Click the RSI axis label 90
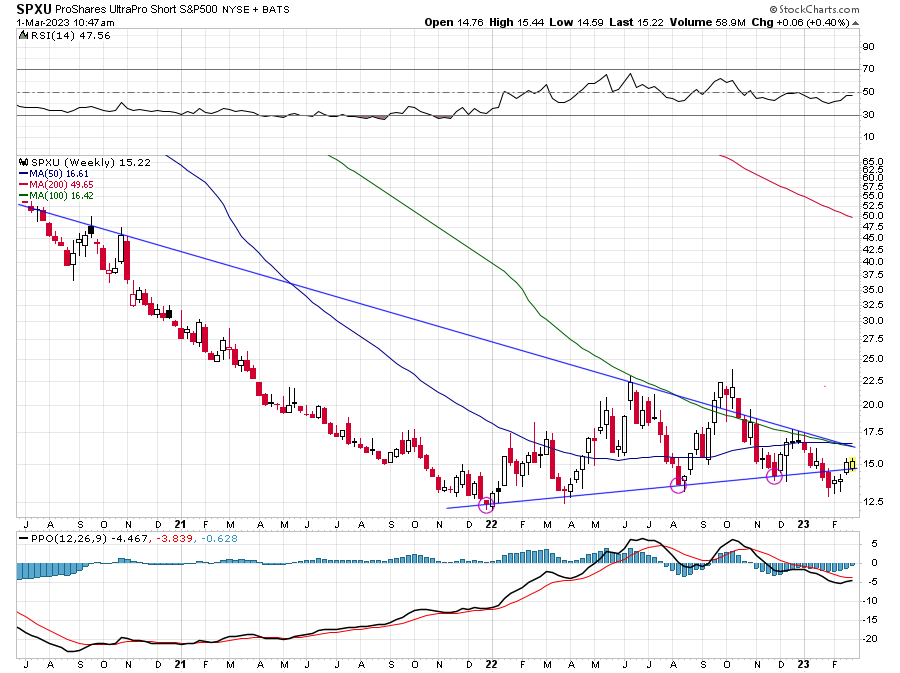Viewport: 900px width, 673px height. (x=868, y=47)
